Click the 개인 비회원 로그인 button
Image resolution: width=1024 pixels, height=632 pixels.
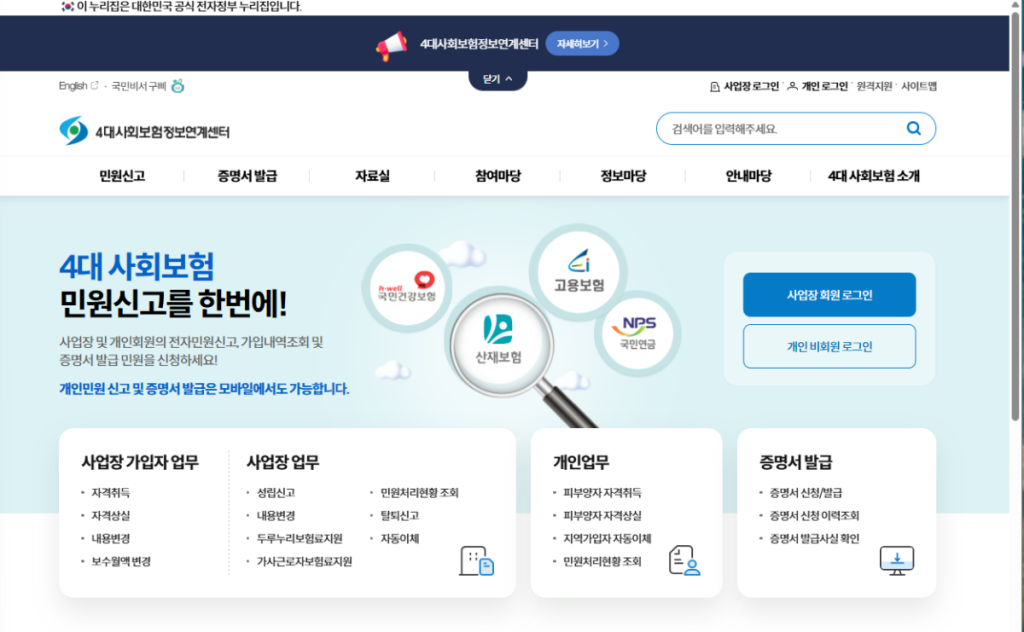[829, 346]
